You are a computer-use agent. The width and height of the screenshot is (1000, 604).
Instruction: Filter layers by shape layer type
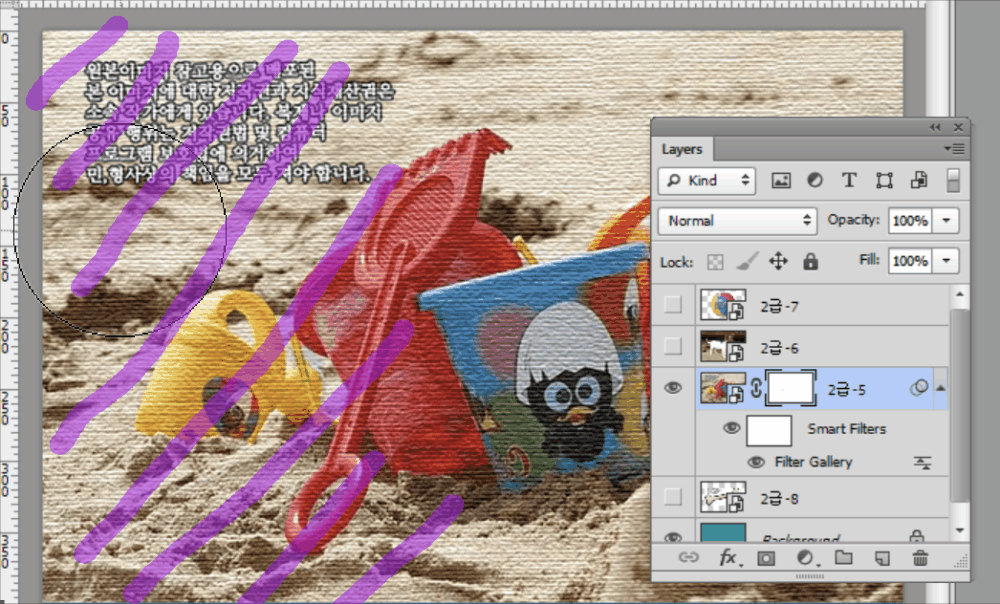pos(884,180)
